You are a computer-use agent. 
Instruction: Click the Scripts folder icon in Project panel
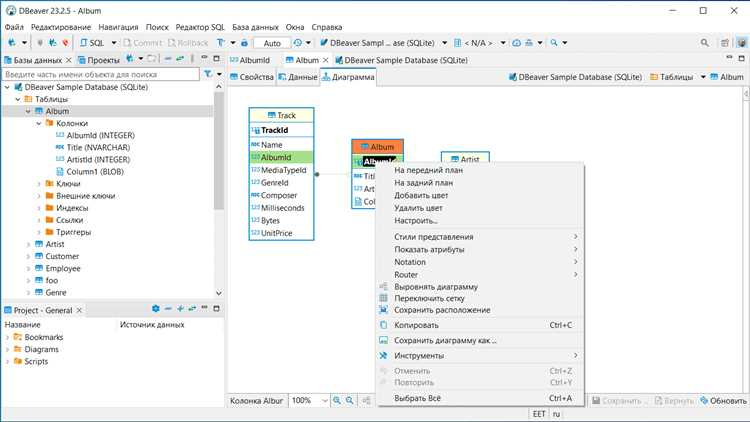18,361
